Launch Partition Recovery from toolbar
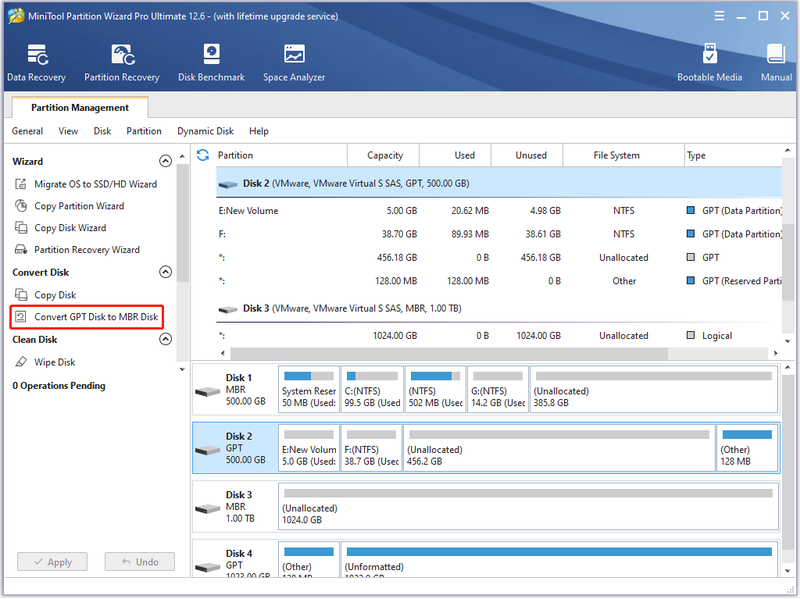Image resolution: width=800 pixels, height=599 pixels. [122, 63]
